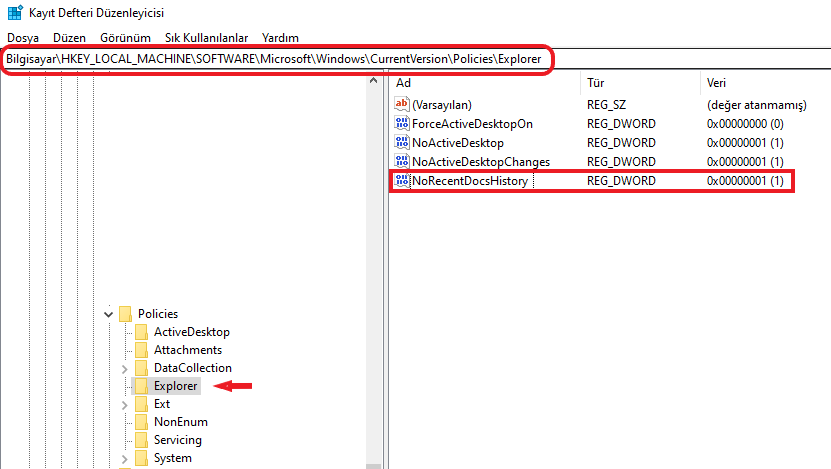Click the (Varsayılan) string value icon
Image resolution: width=831 pixels, height=469 pixels.
tap(402, 105)
